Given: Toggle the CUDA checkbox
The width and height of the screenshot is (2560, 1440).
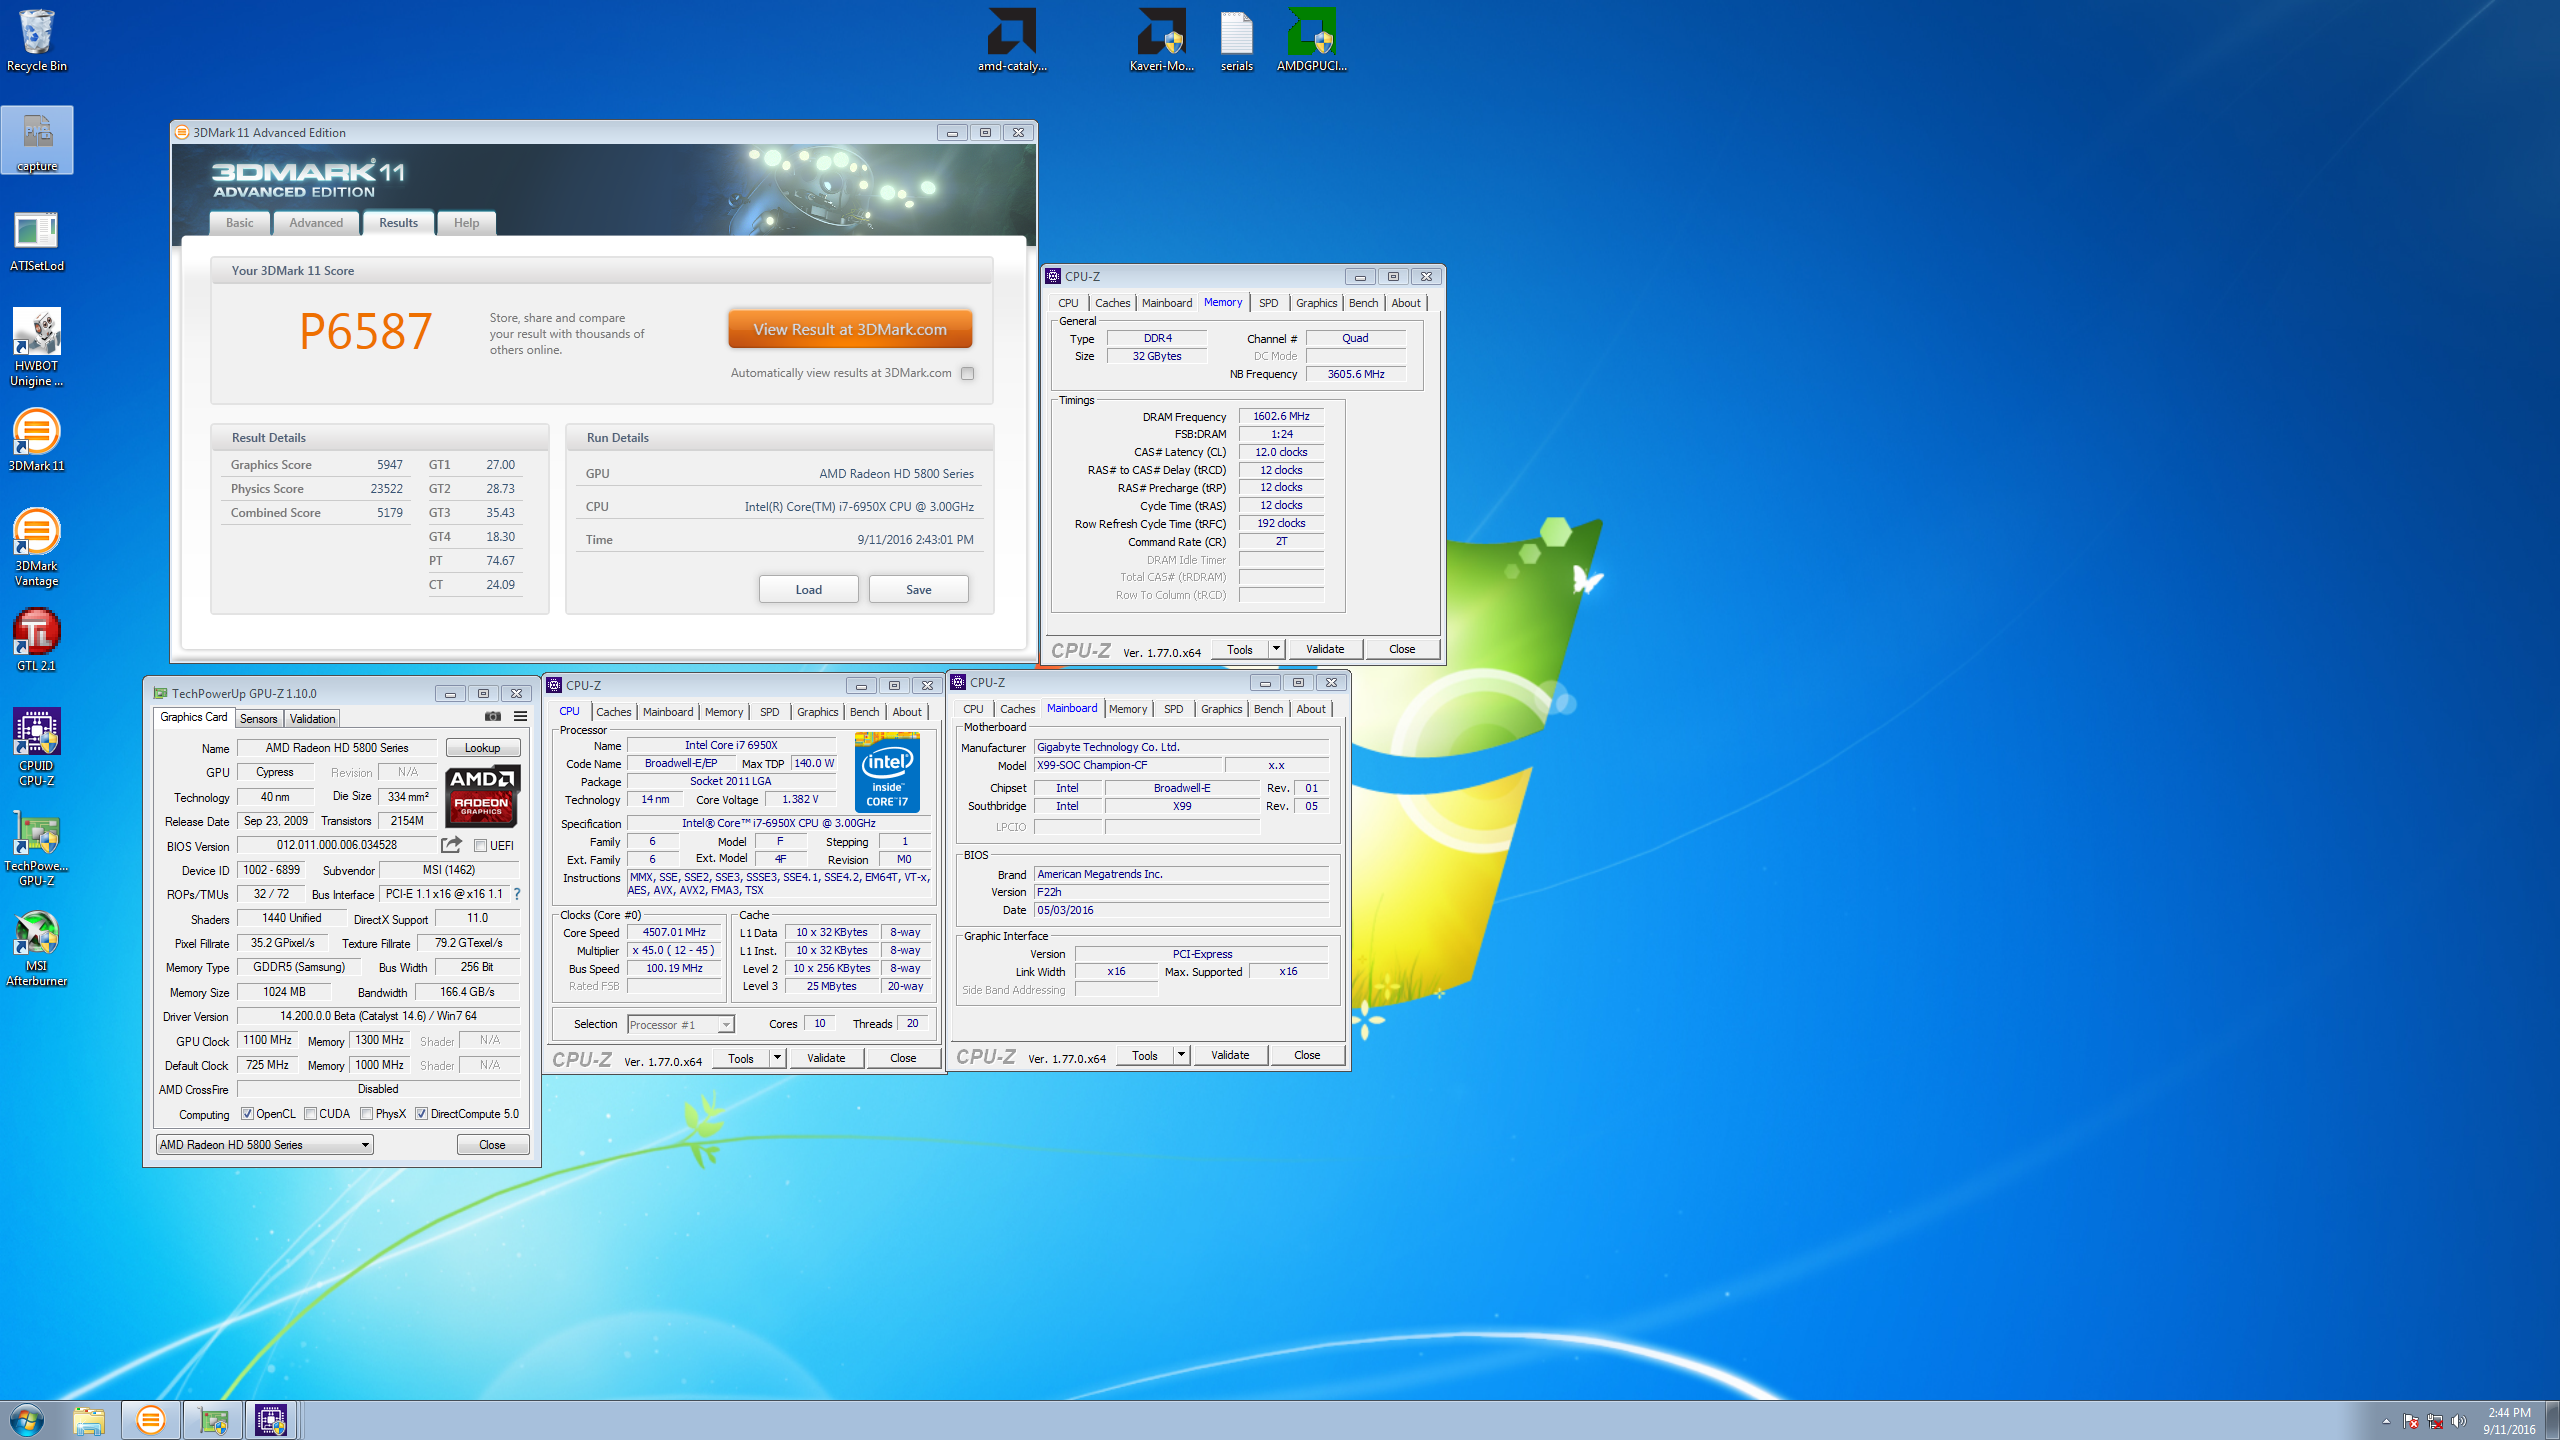Looking at the screenshot, I should coord(311,1114).
